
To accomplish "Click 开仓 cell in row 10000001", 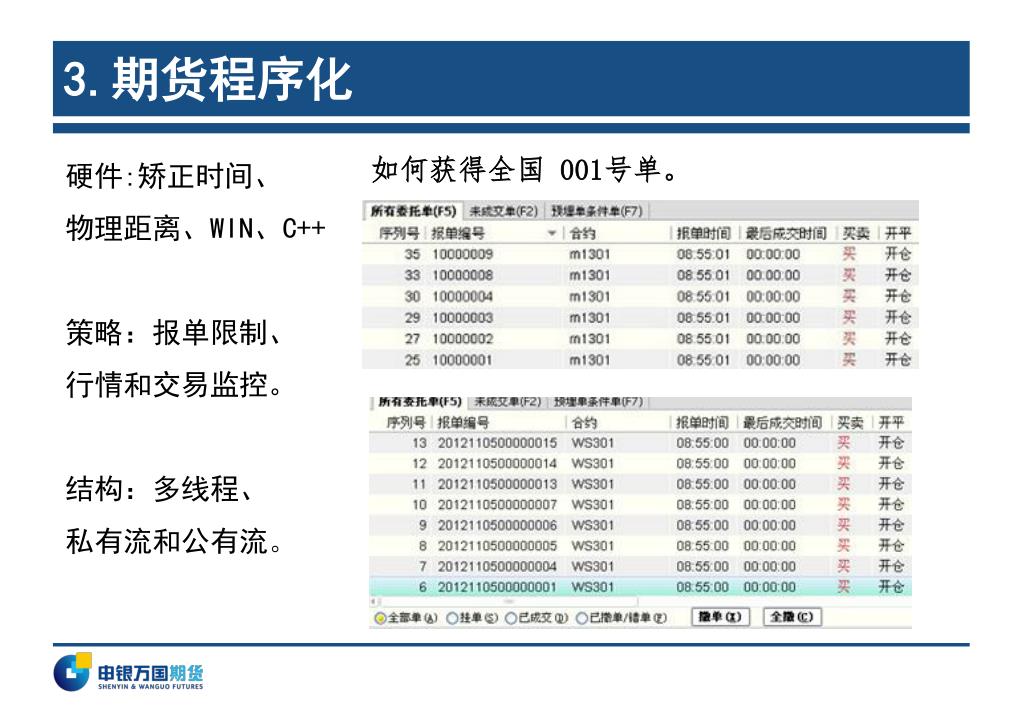I will pos(898,360).
